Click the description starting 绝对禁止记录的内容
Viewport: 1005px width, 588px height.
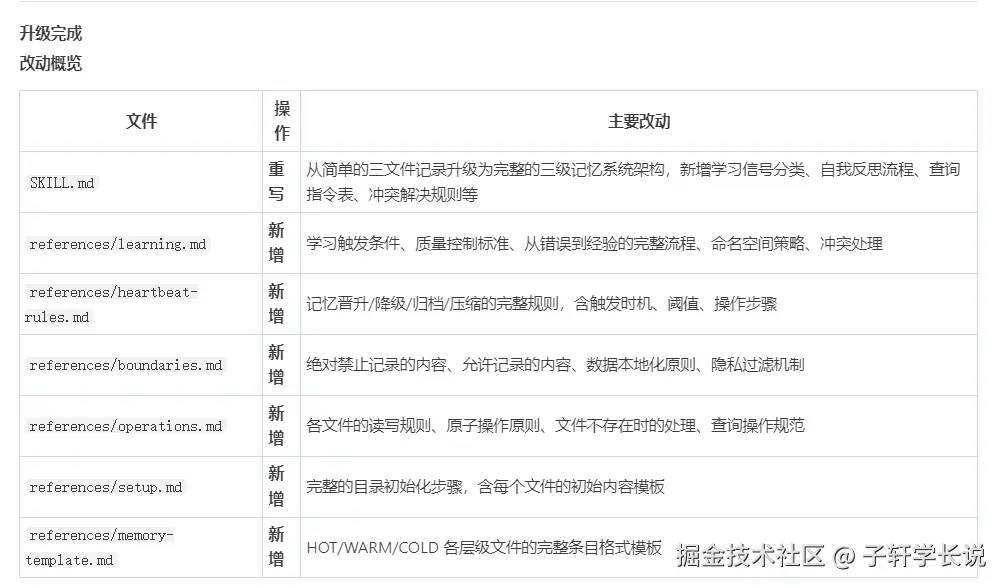point(555,365)
